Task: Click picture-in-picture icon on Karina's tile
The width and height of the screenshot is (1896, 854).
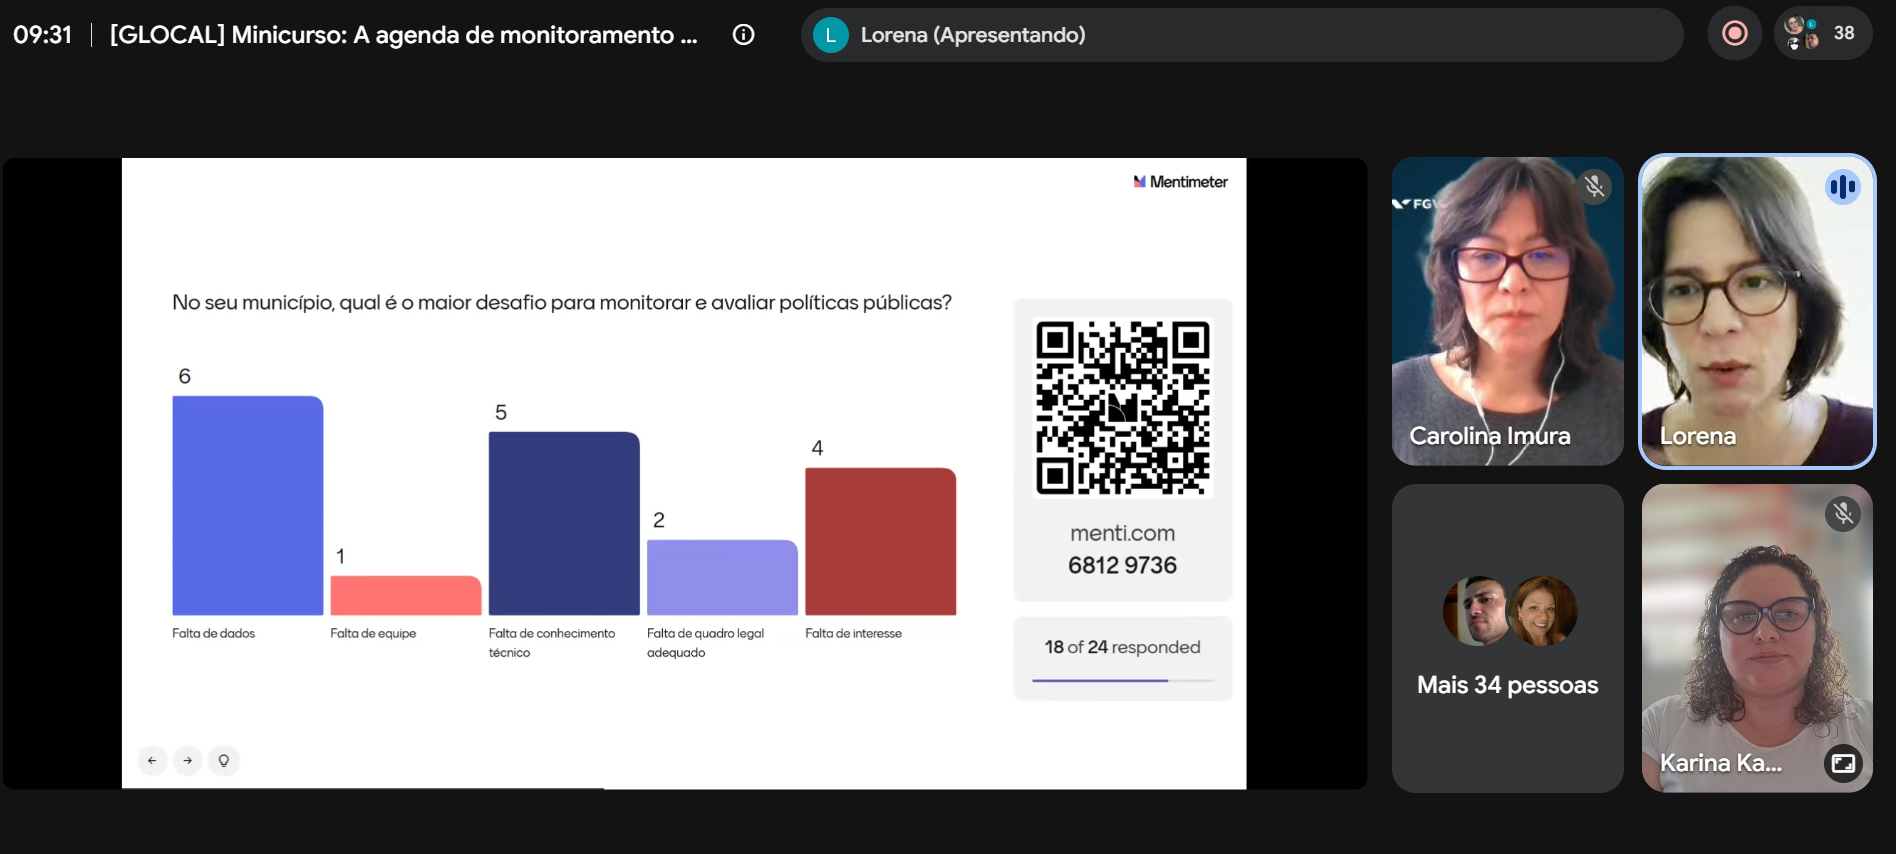Action: [1843, 764]
